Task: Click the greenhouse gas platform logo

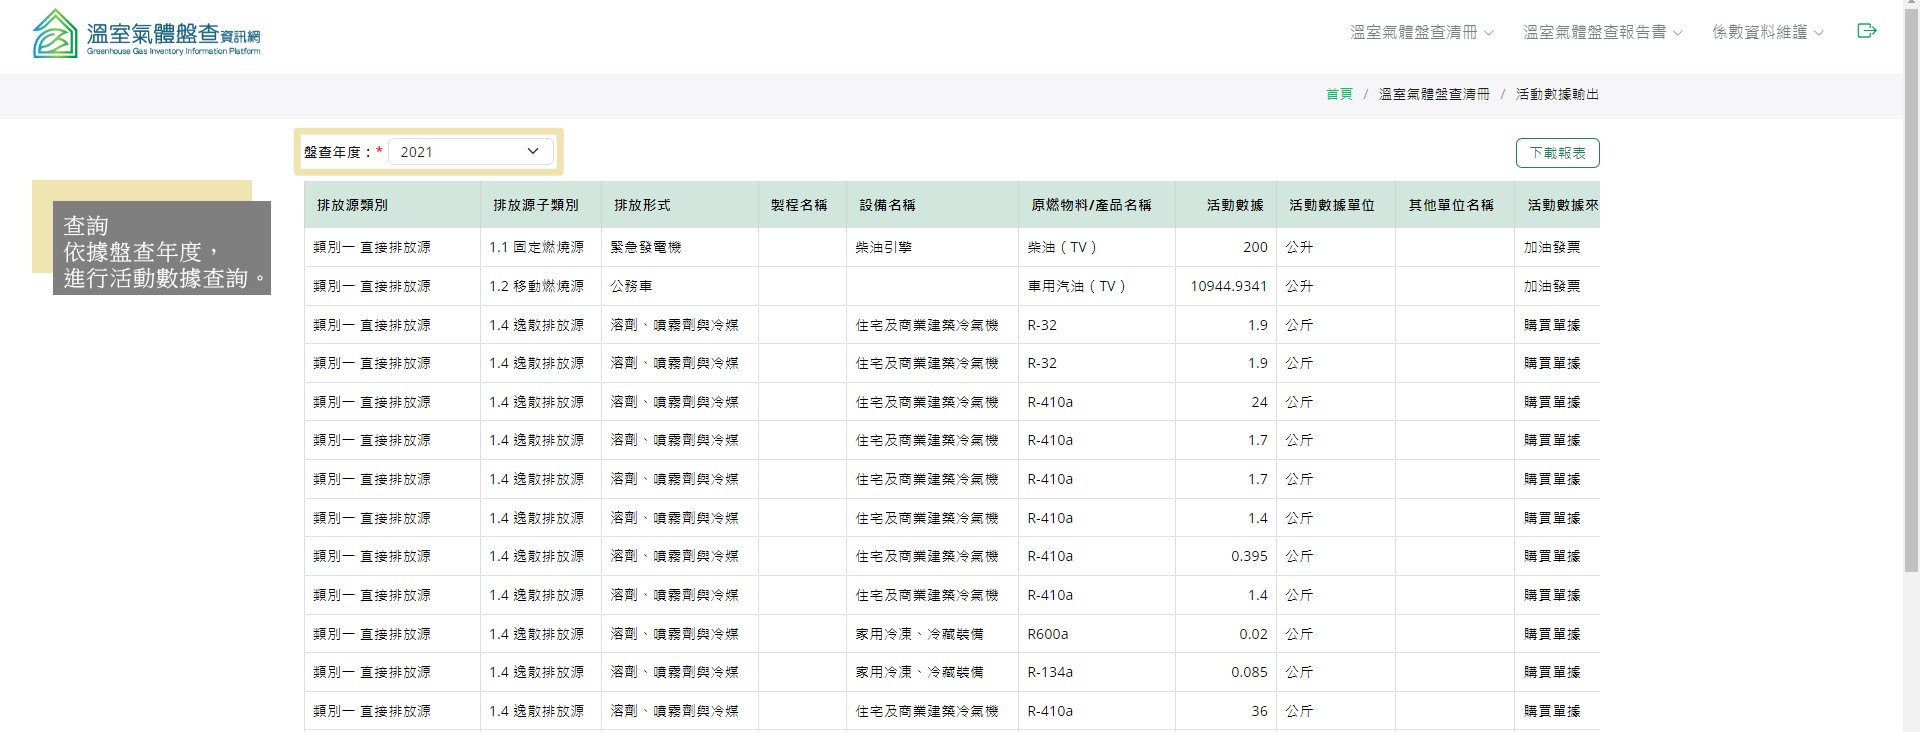Action: coord(146,34)
